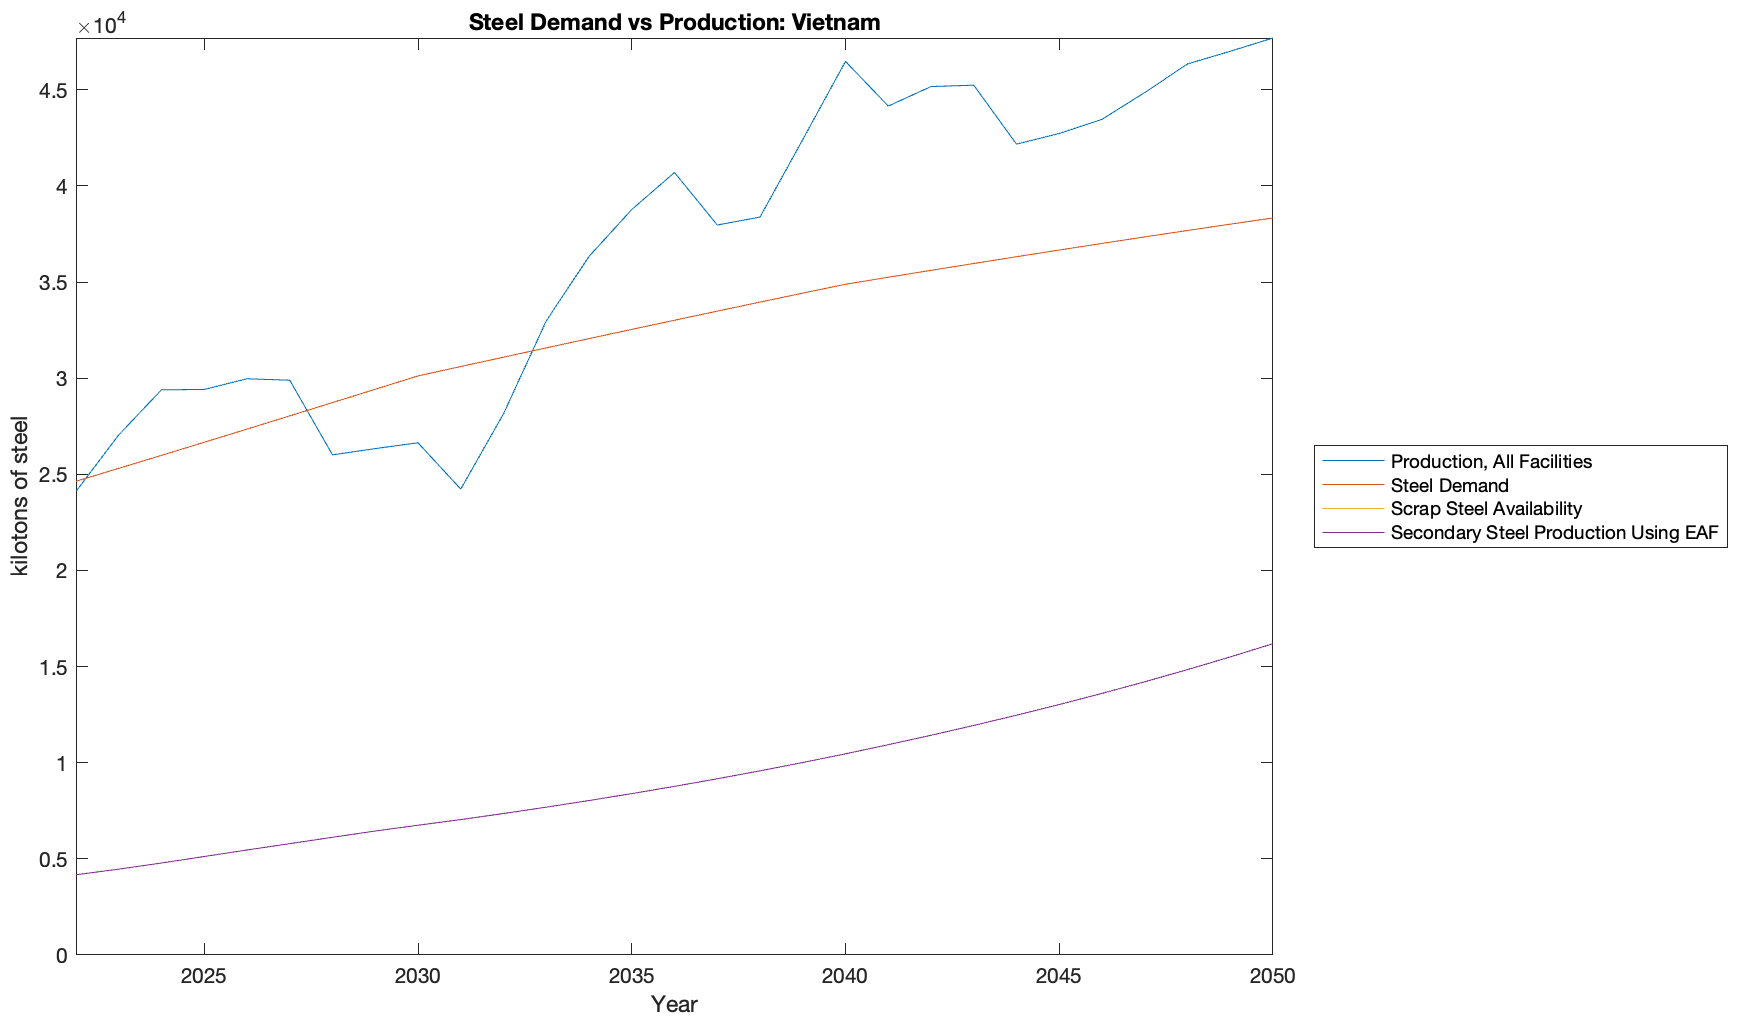Click 'Secondary Steel Production Using EAF' legend text

coord(1554,533)
